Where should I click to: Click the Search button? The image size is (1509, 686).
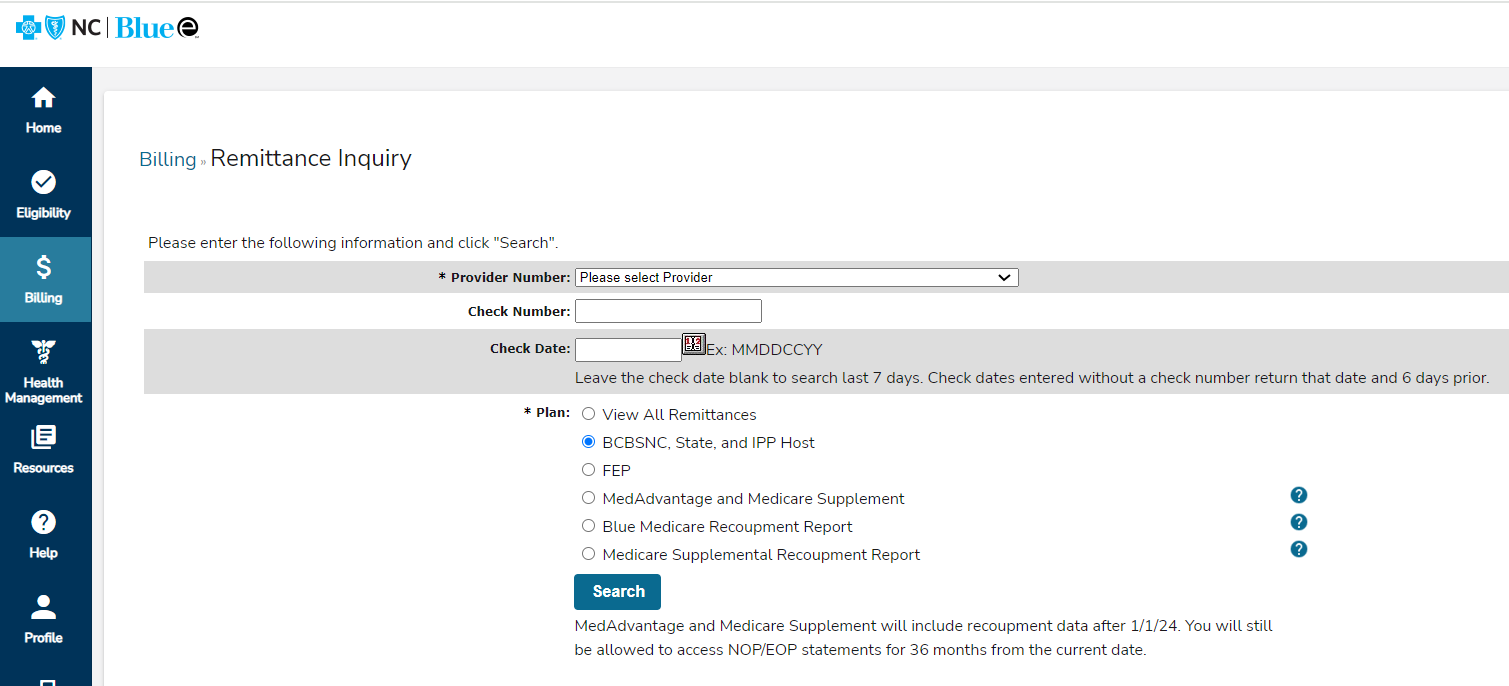click(617, 591)
